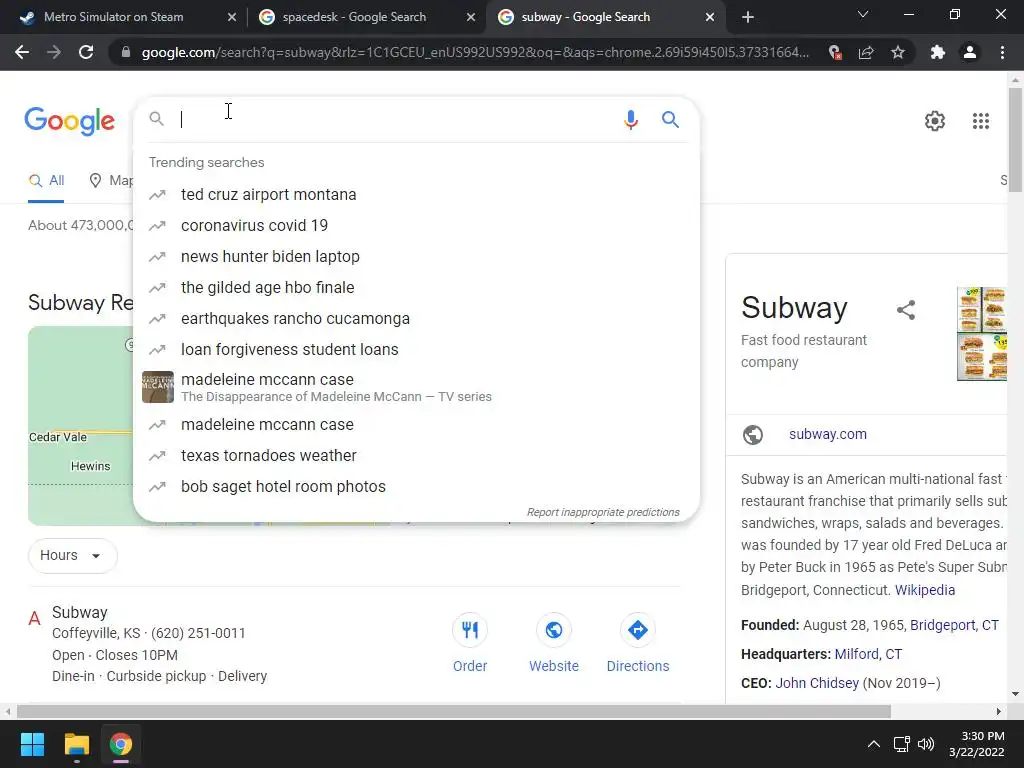The width and height of the screenshot is (1024, 768).
Task: Open Subway menu photos thumbnail
Action: point(982,333)
